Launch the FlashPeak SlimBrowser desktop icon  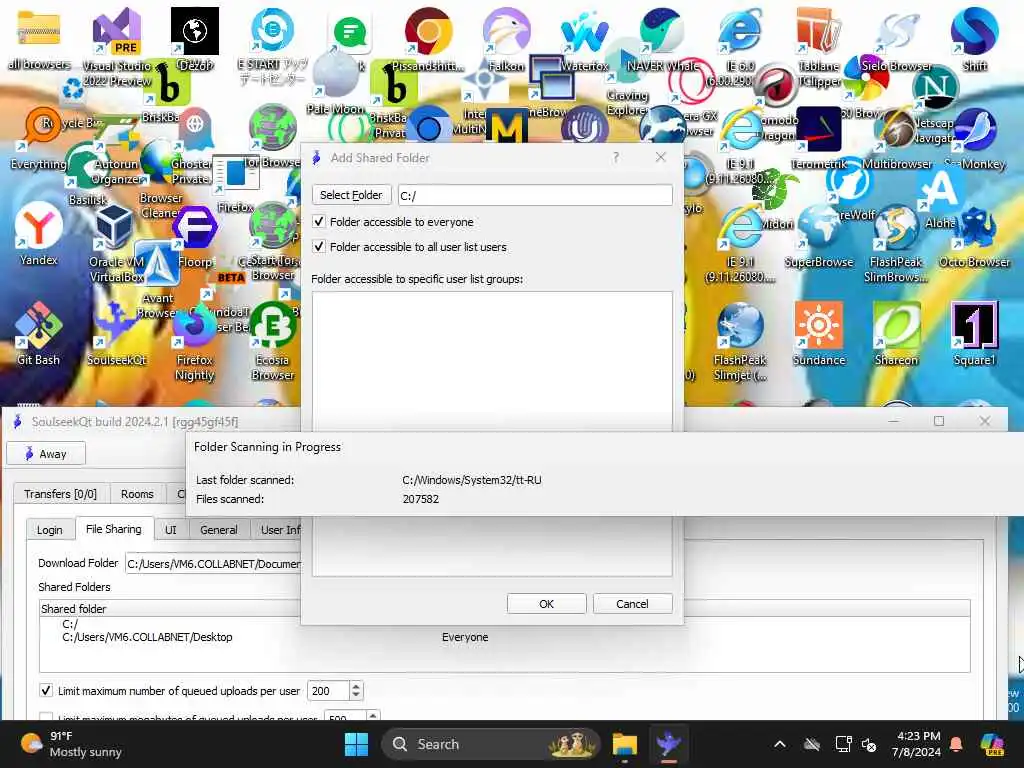(896, 243)
